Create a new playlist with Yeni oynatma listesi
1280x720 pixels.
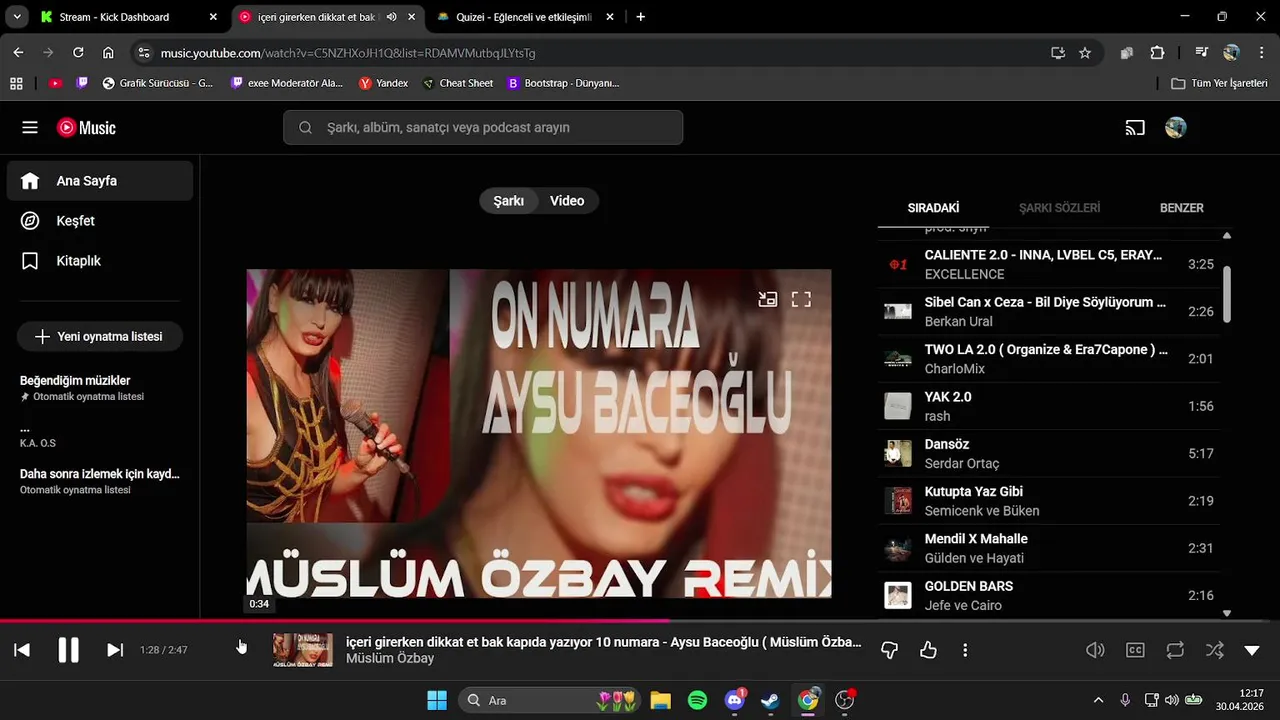tap(99, 337)
